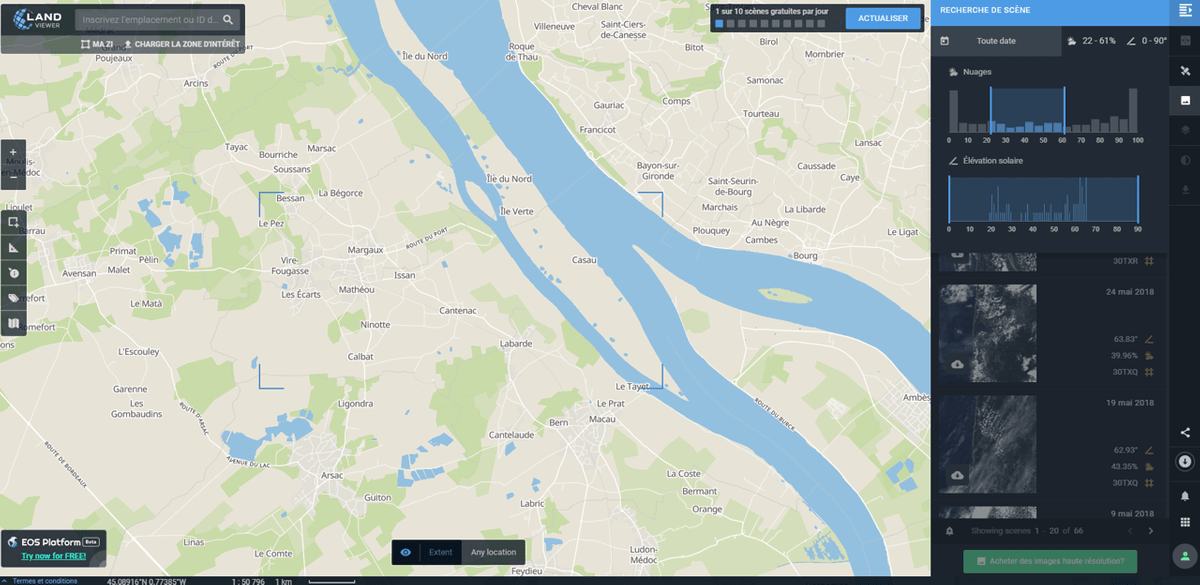Open the map layers book icon
Image resolution: width=1200 pixels, height=585 pixels.
[13, 324]
